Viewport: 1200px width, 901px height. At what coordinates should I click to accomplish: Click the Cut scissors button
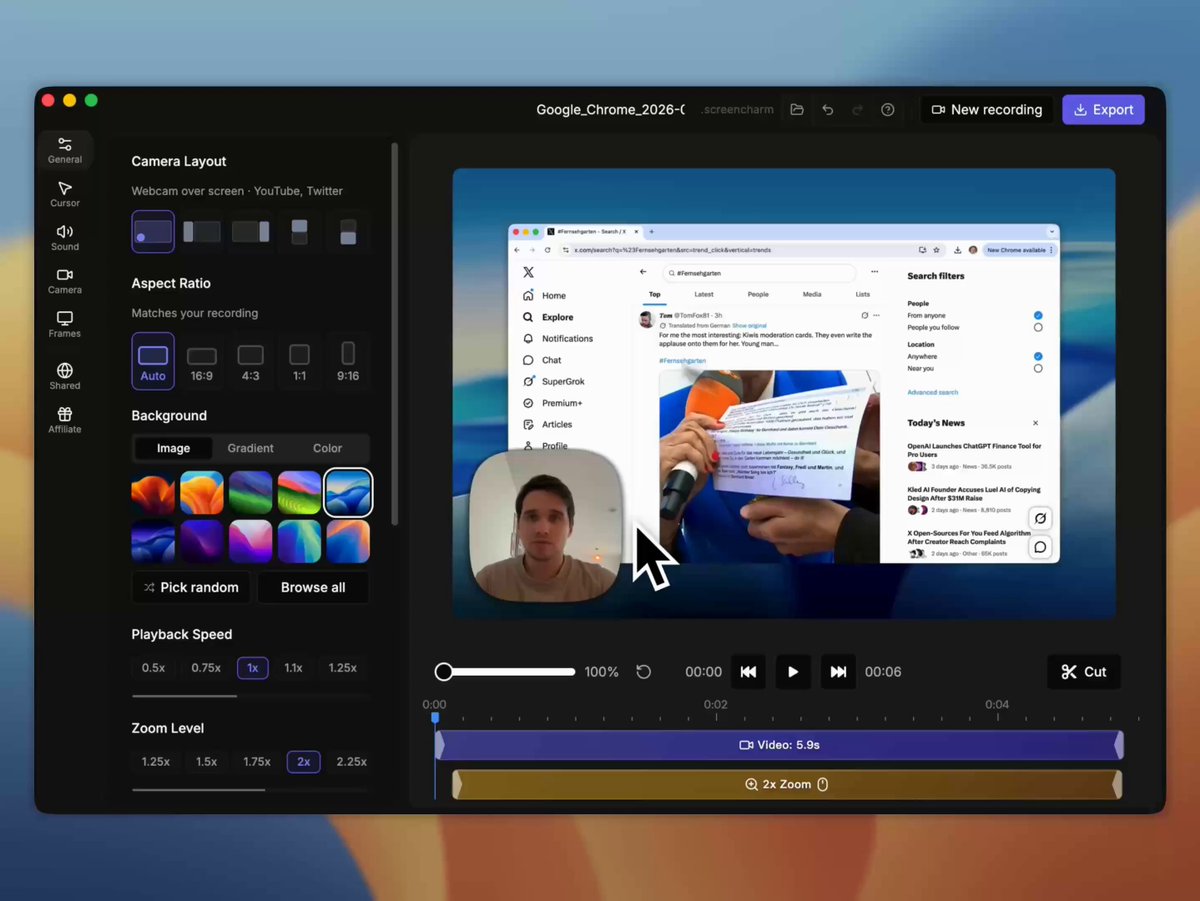[1084, 672]
